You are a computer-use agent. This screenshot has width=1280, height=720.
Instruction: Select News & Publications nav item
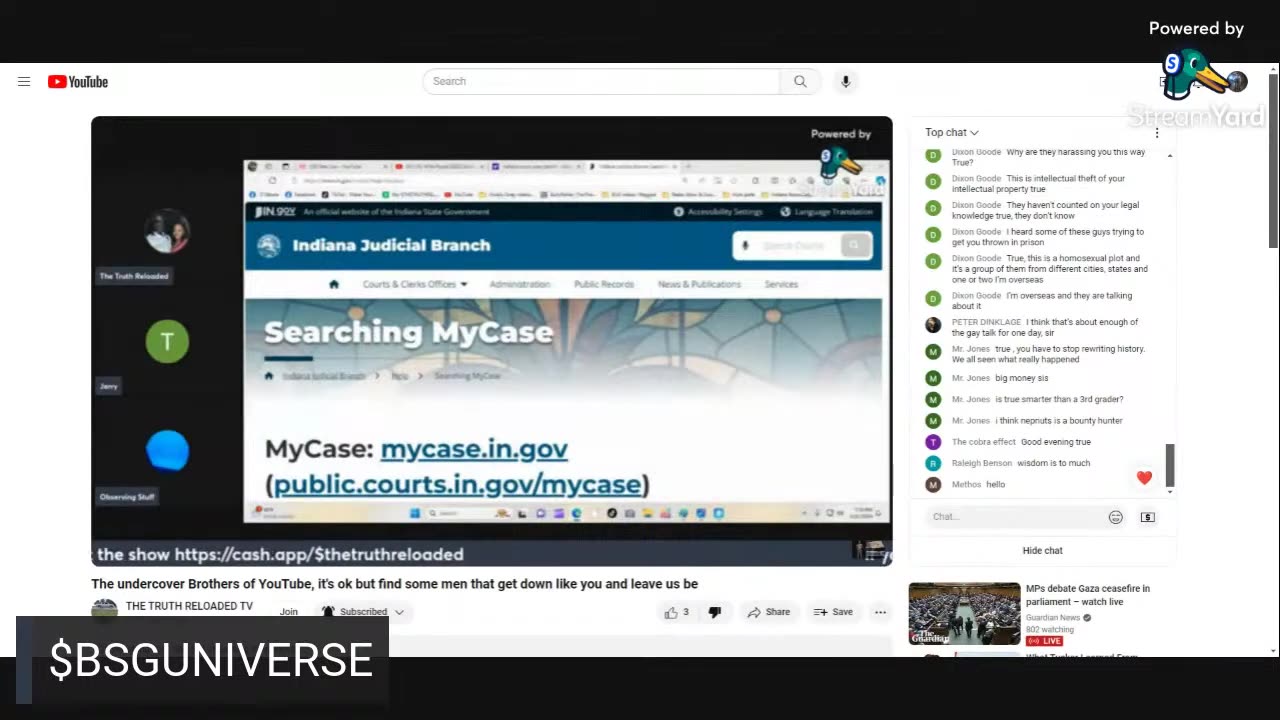pyautogui.click(x=699, y=285)
